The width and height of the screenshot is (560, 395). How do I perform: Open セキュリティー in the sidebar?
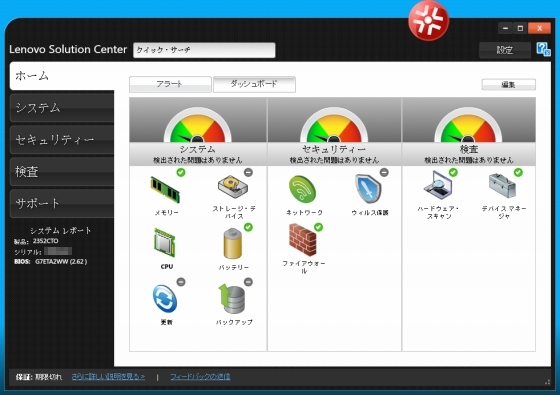[x=62, y=140]
